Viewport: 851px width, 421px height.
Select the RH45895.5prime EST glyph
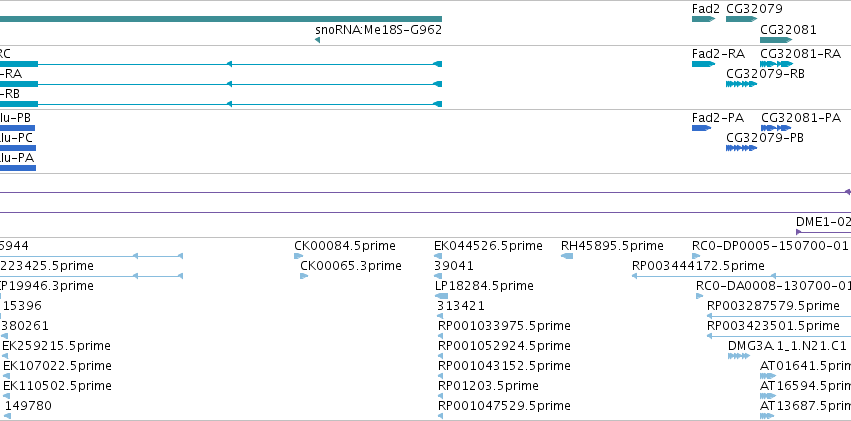pos(567,256)
